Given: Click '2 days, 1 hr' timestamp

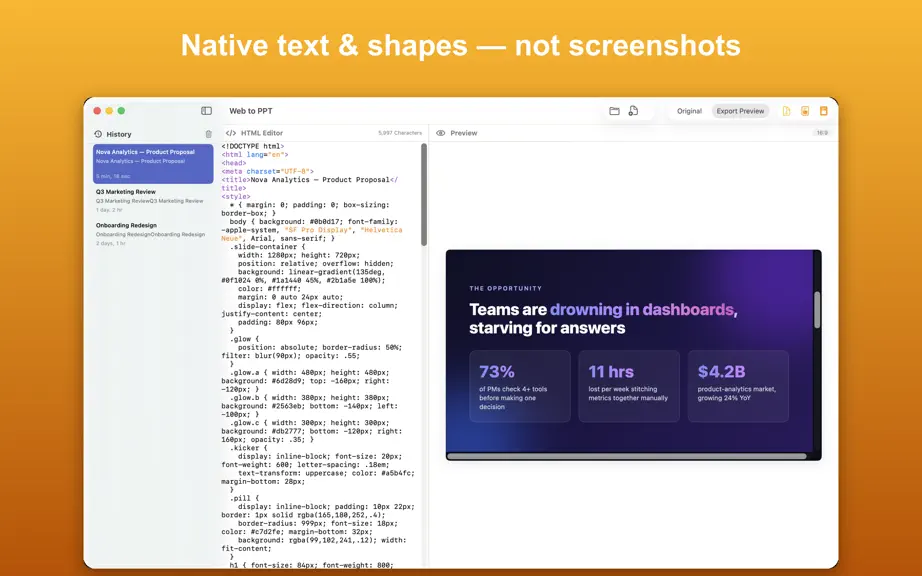Looking at the screenshot, I should [x=111, y=243].
